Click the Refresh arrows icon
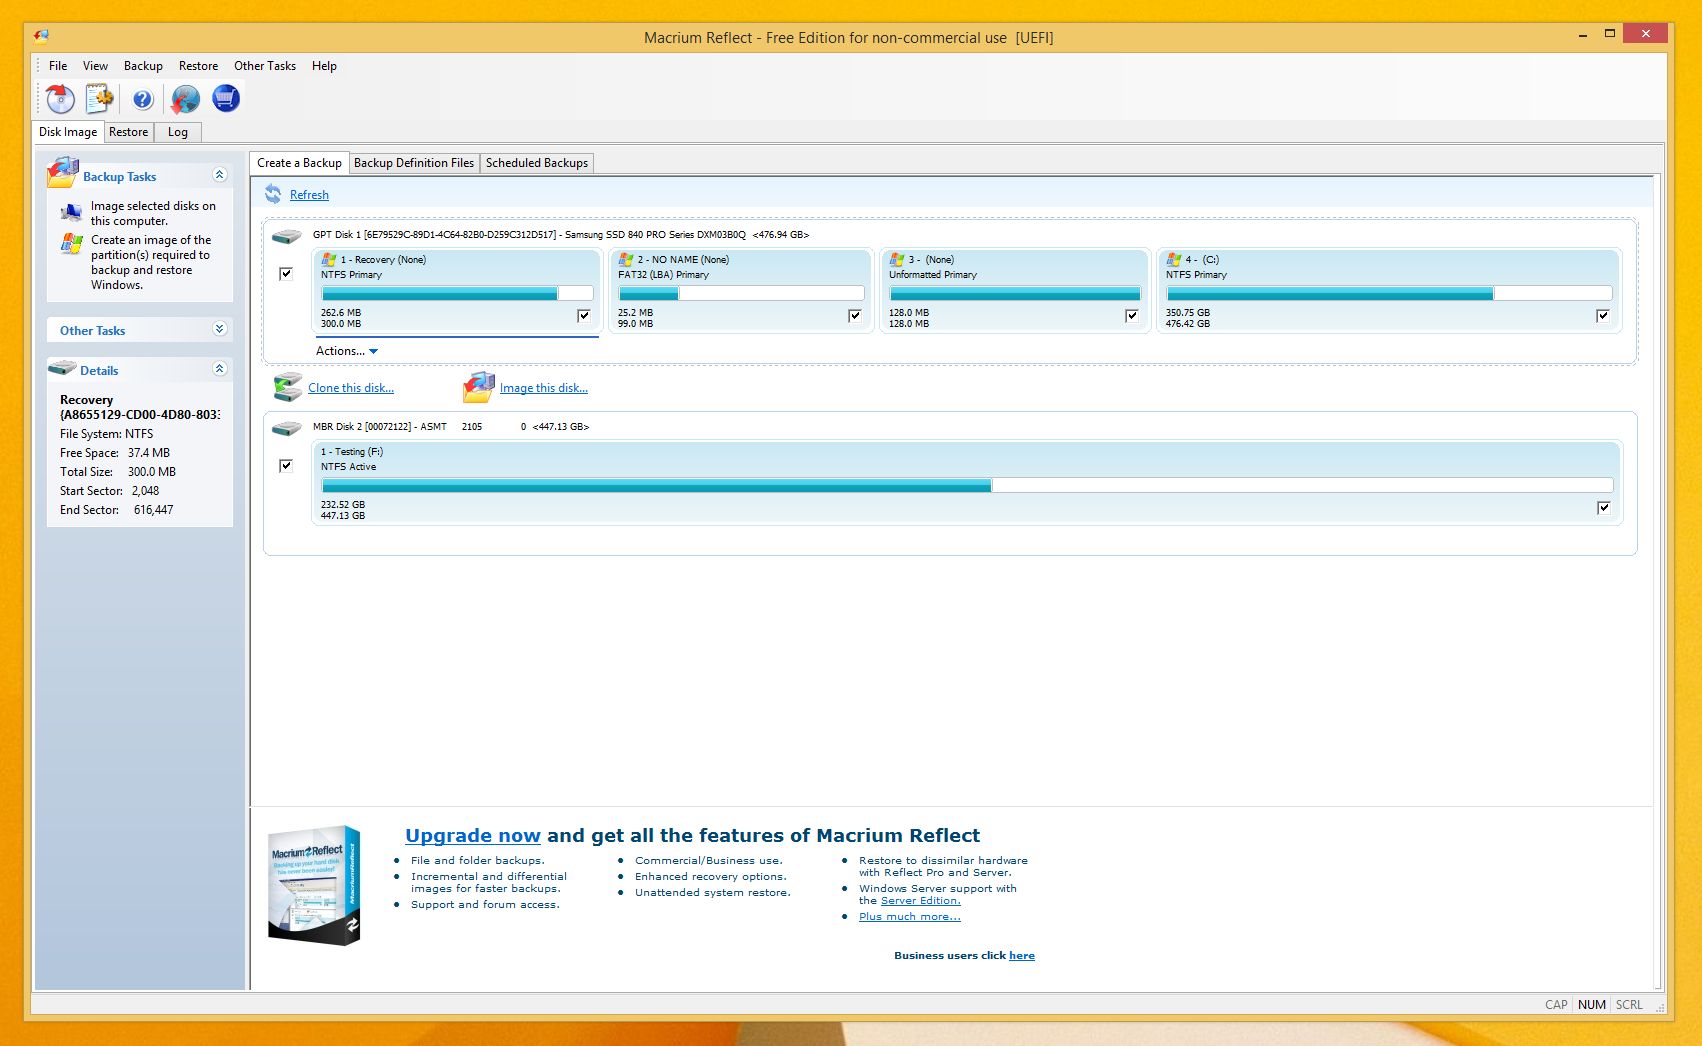The height and width of the screenshot is (1046, 1702). 273,194
